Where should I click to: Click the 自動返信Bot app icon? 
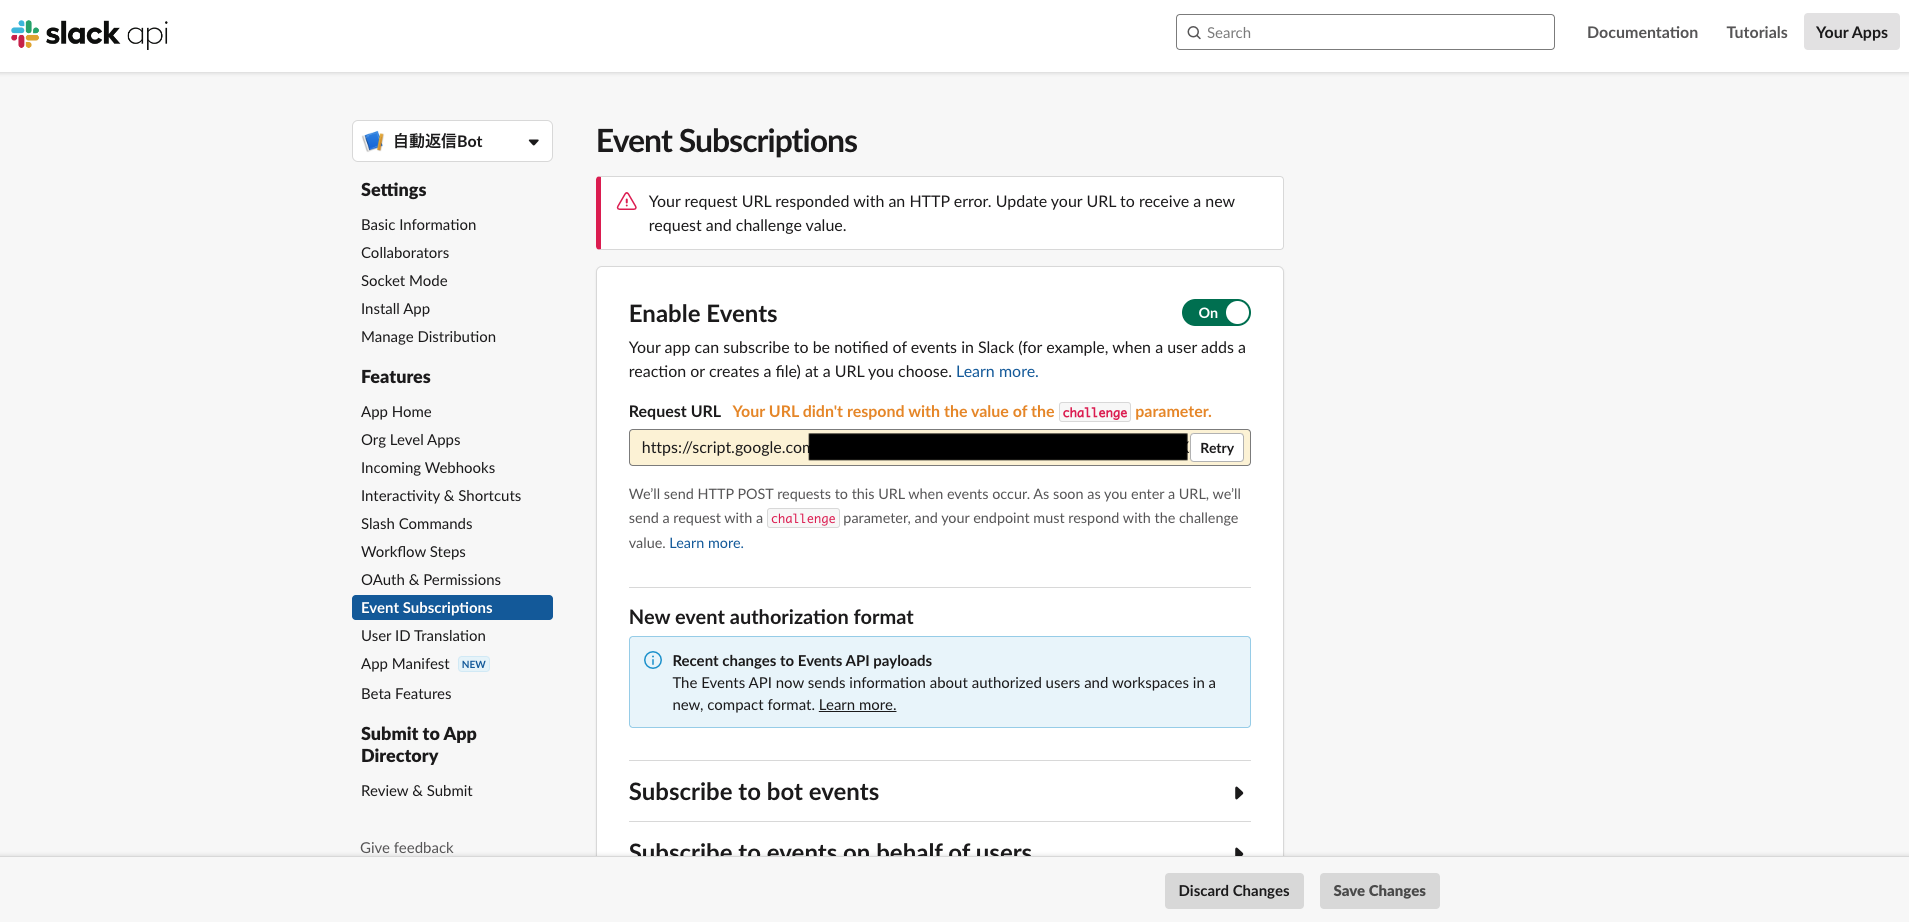(374, 140)
